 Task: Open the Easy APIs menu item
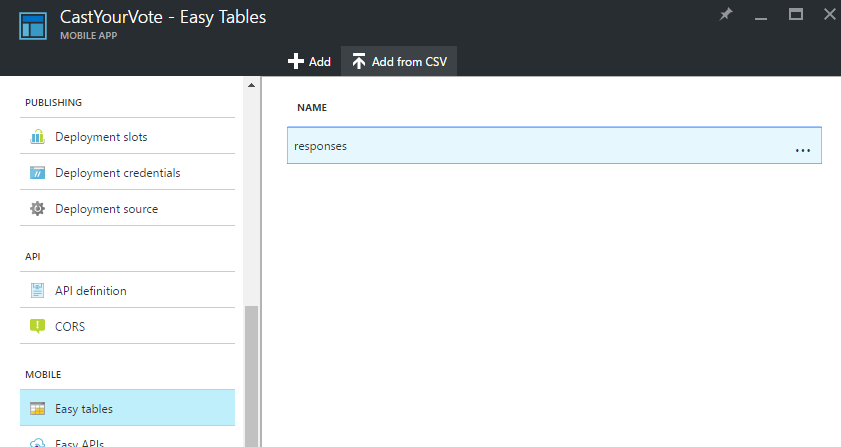pyautogui.click(x=128, y=441)
